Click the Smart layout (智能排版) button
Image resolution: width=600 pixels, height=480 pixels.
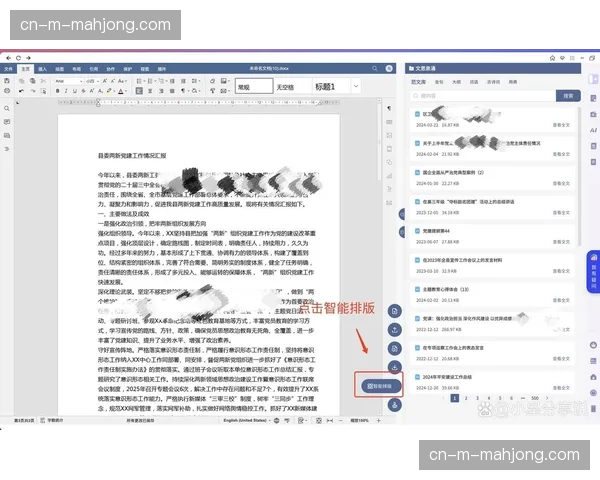point(382,386)
